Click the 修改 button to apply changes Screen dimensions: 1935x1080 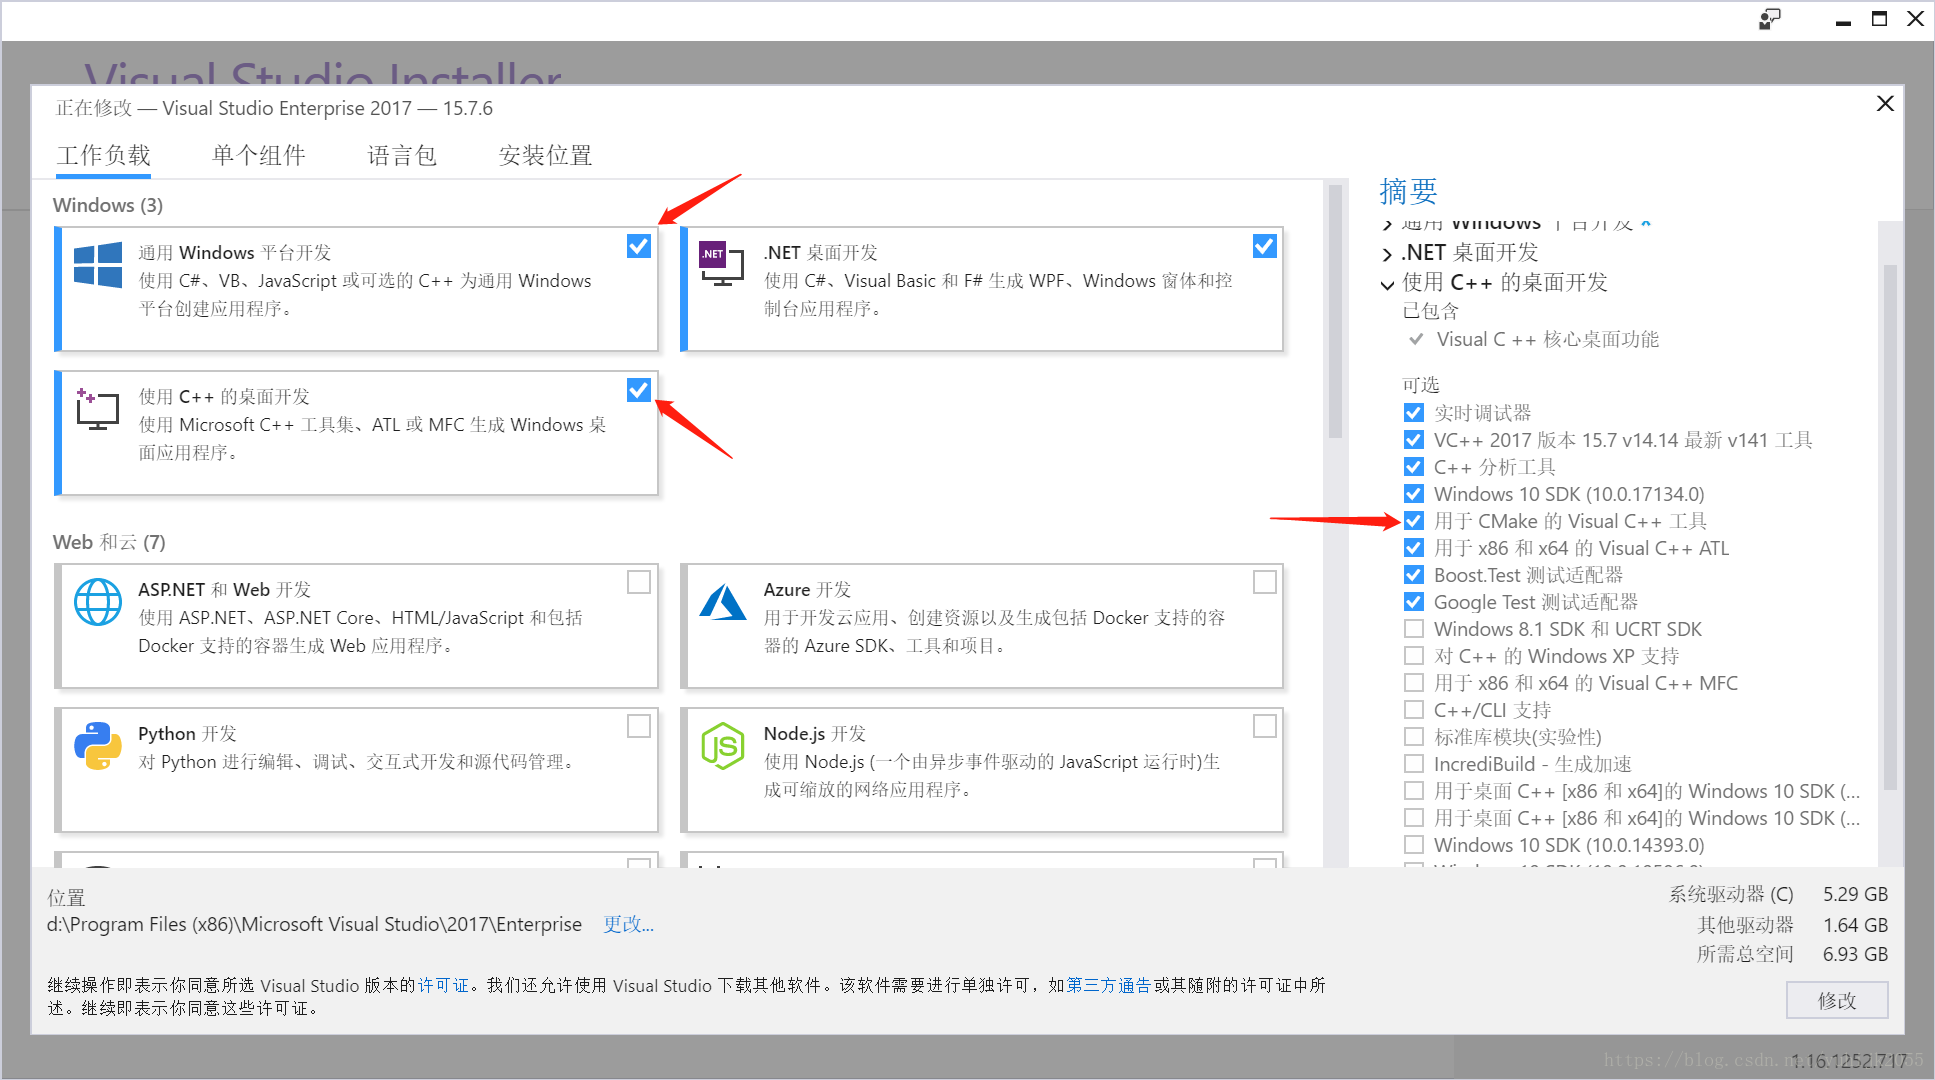point(1837,1000)
